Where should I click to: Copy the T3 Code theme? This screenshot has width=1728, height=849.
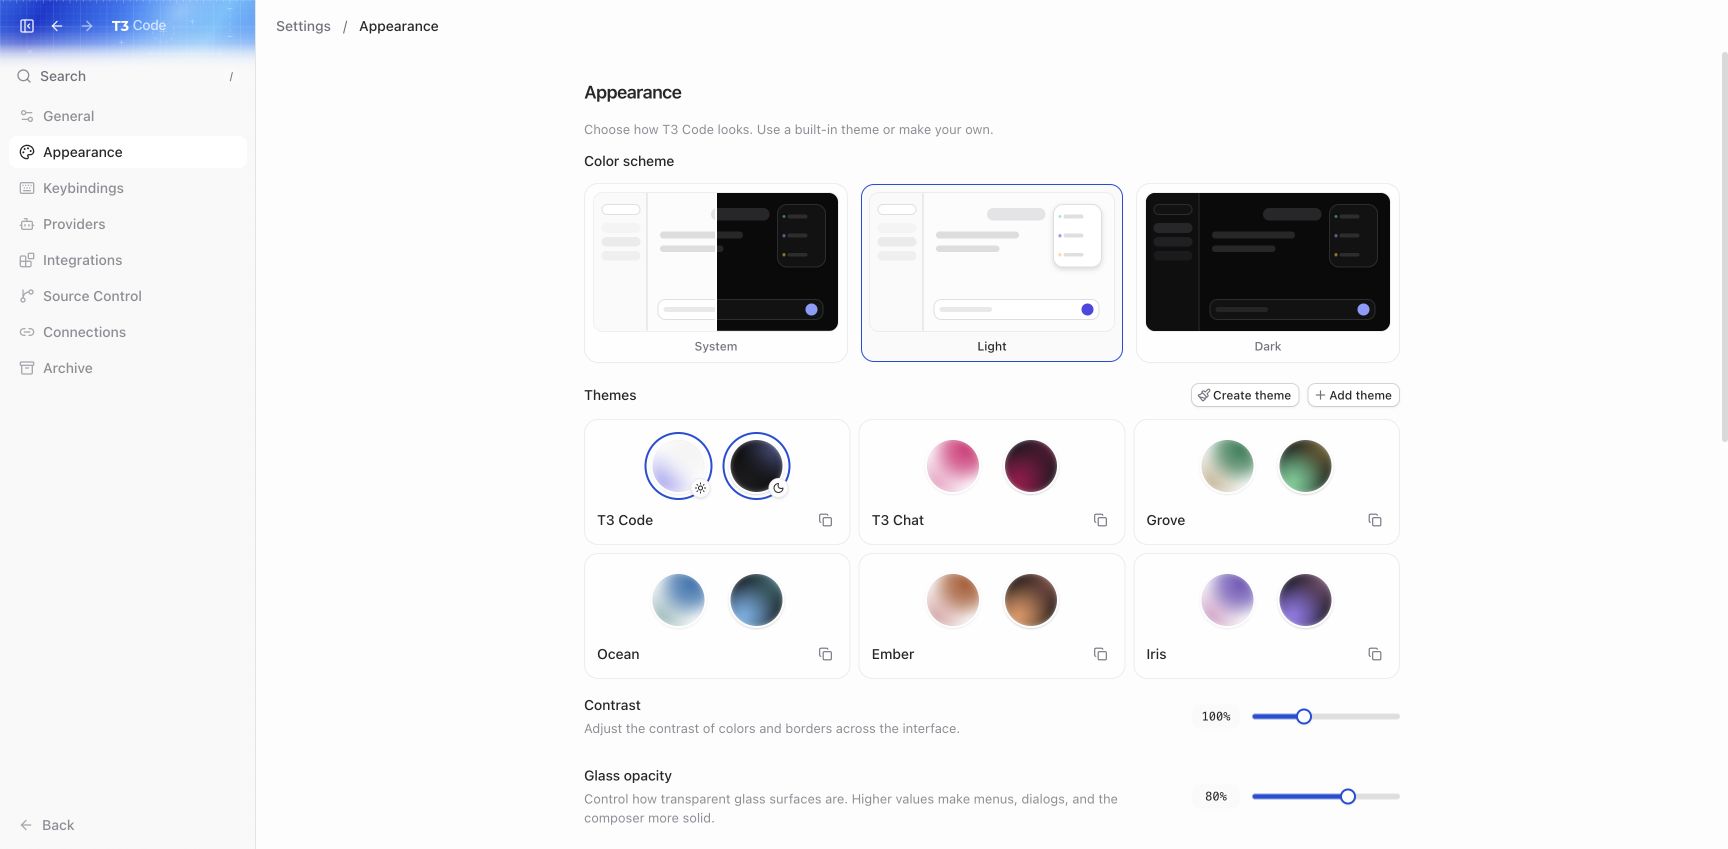click(x=825, y=520)
